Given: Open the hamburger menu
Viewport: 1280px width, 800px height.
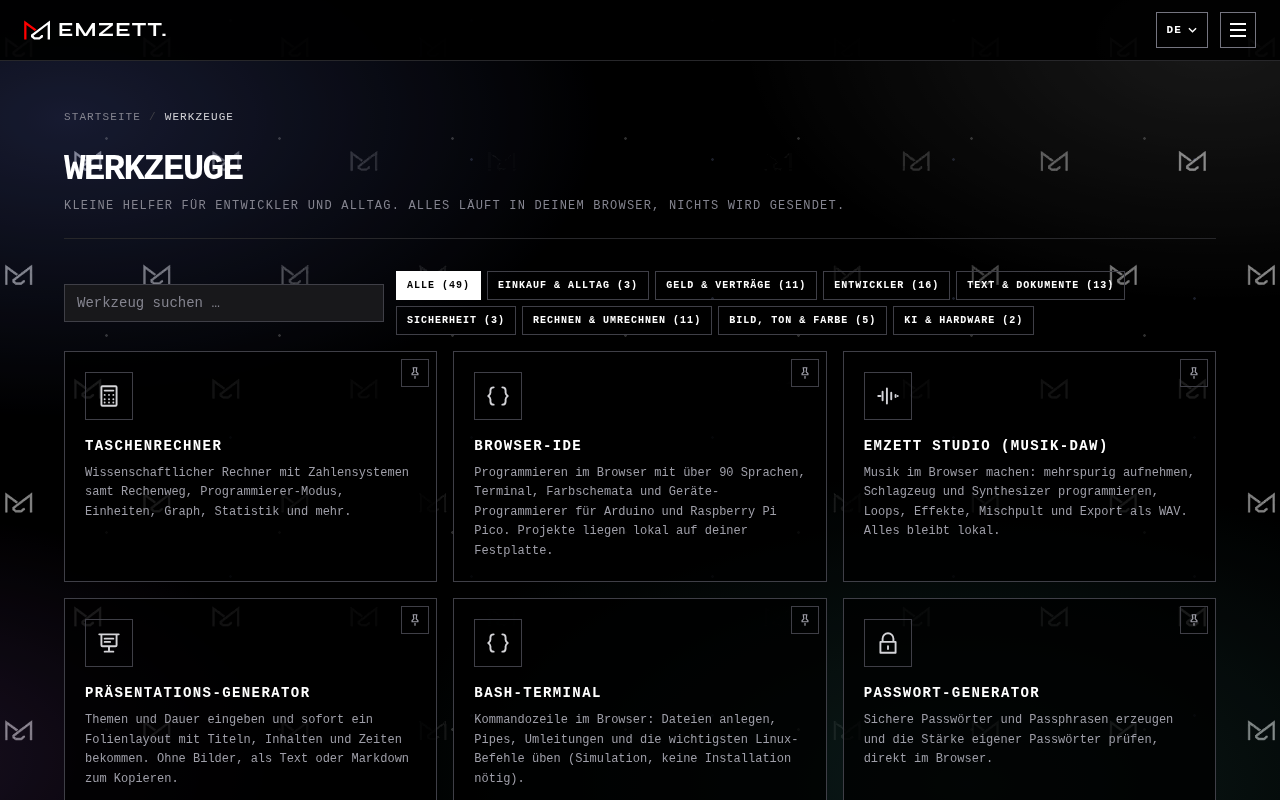Looking at the screenshot, I should (1238, 30).
